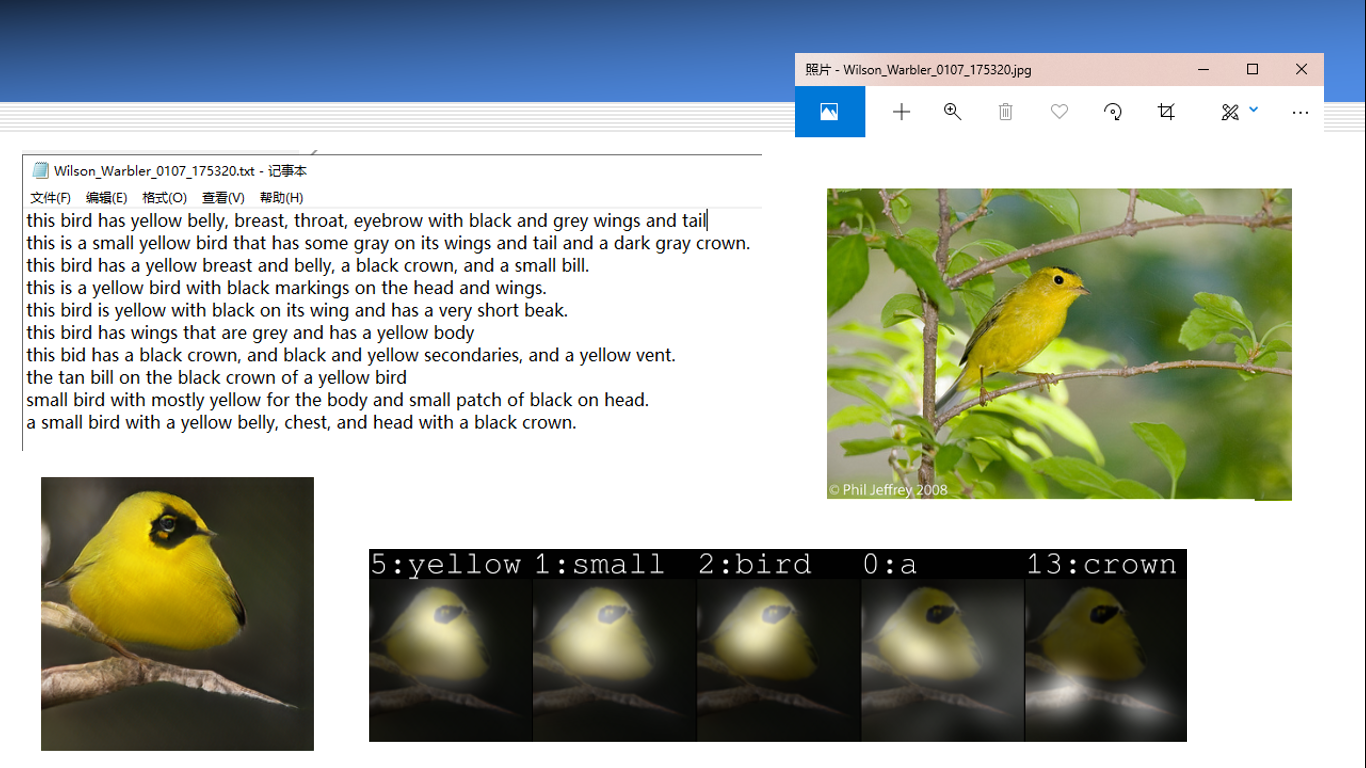Click the add-to-album plus icon
This screenshot has width=1366, height=768.
click(901, 111)
